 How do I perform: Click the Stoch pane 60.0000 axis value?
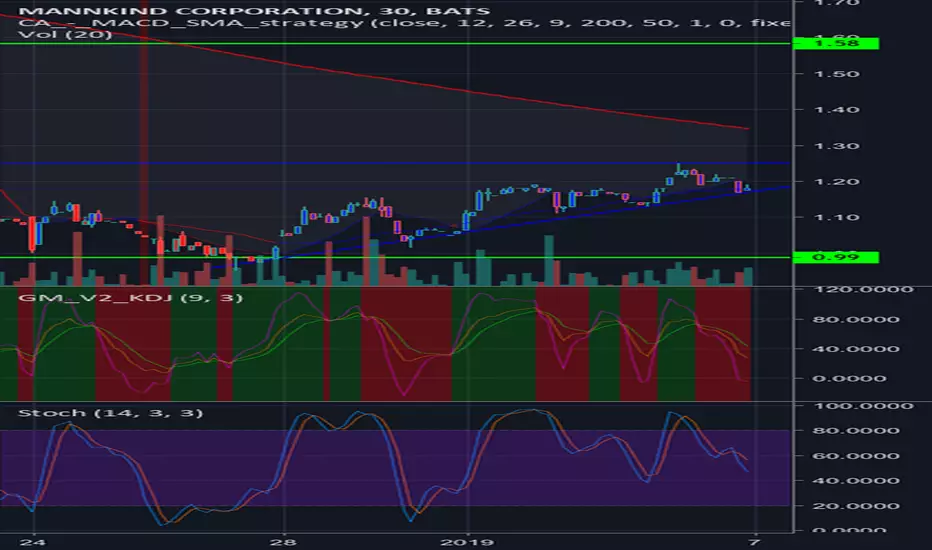[855, 456]
